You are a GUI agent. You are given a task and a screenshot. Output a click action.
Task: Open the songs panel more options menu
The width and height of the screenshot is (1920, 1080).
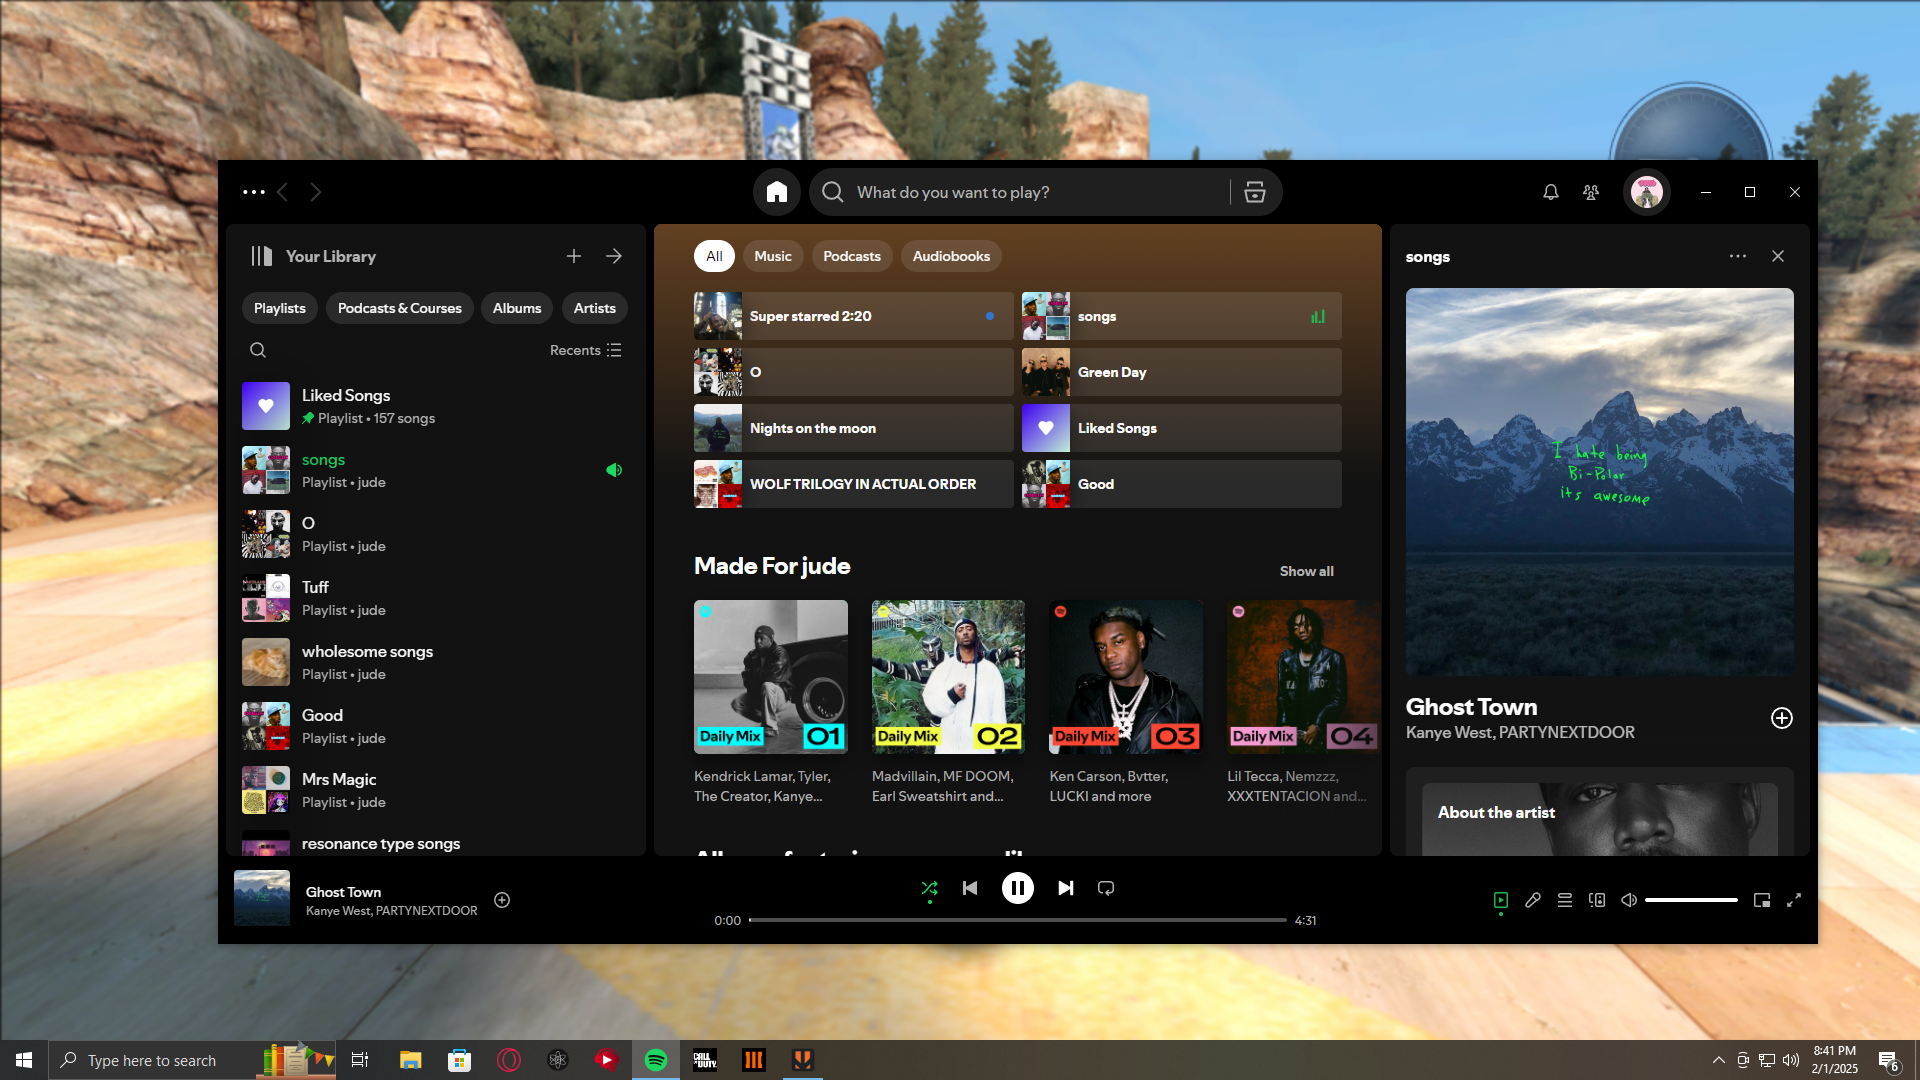(1738, 256)
